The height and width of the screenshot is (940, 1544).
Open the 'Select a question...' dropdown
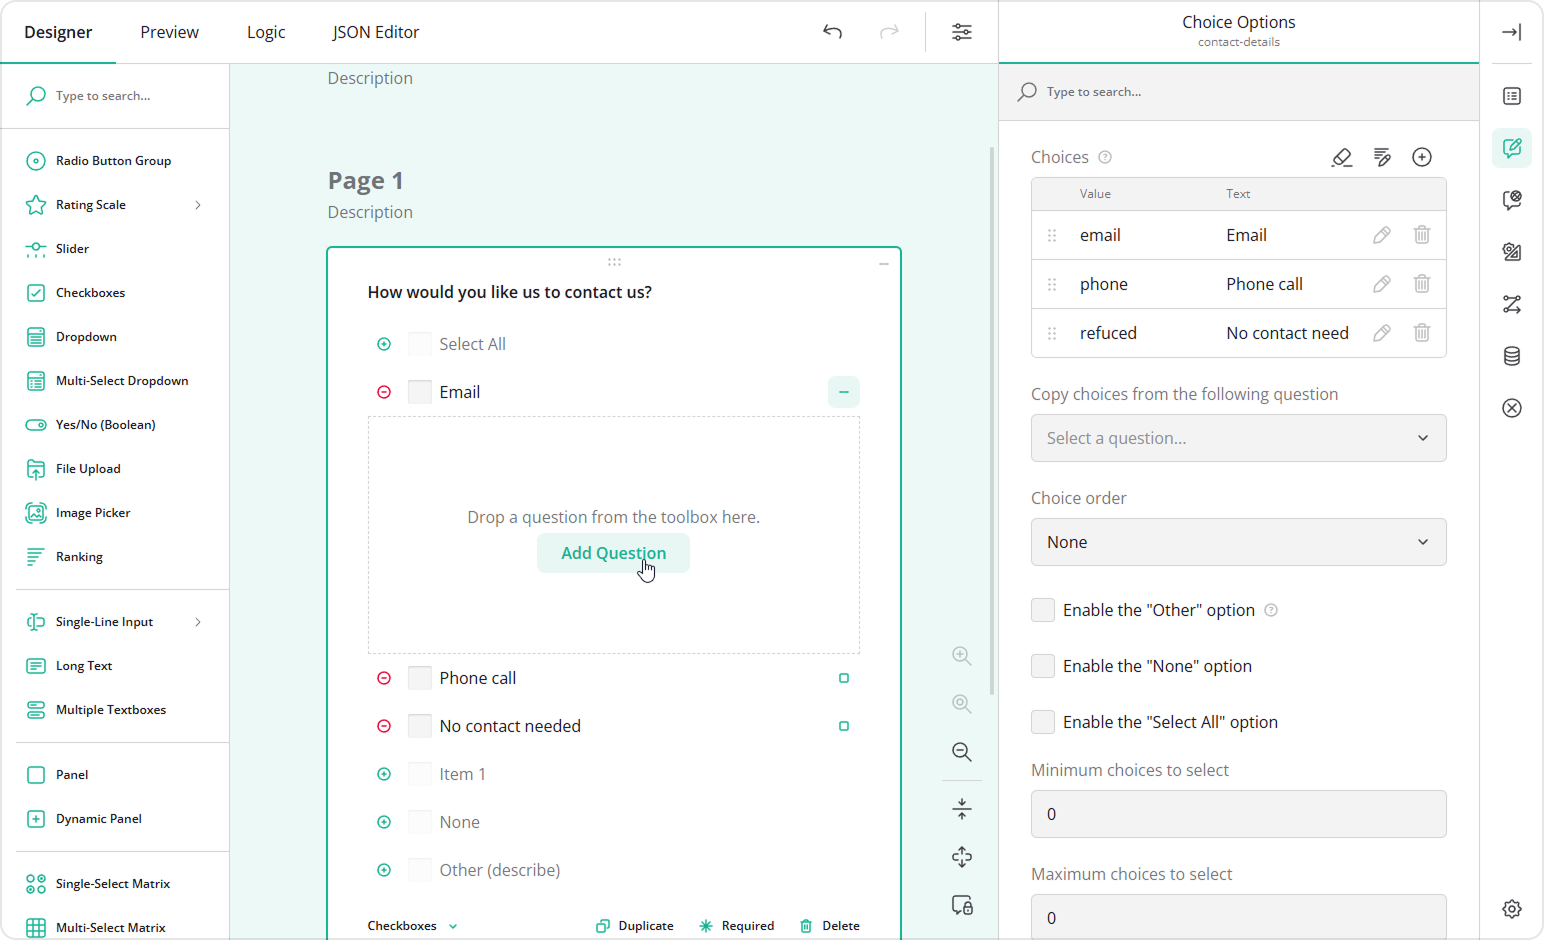(x=1238, y=438)
